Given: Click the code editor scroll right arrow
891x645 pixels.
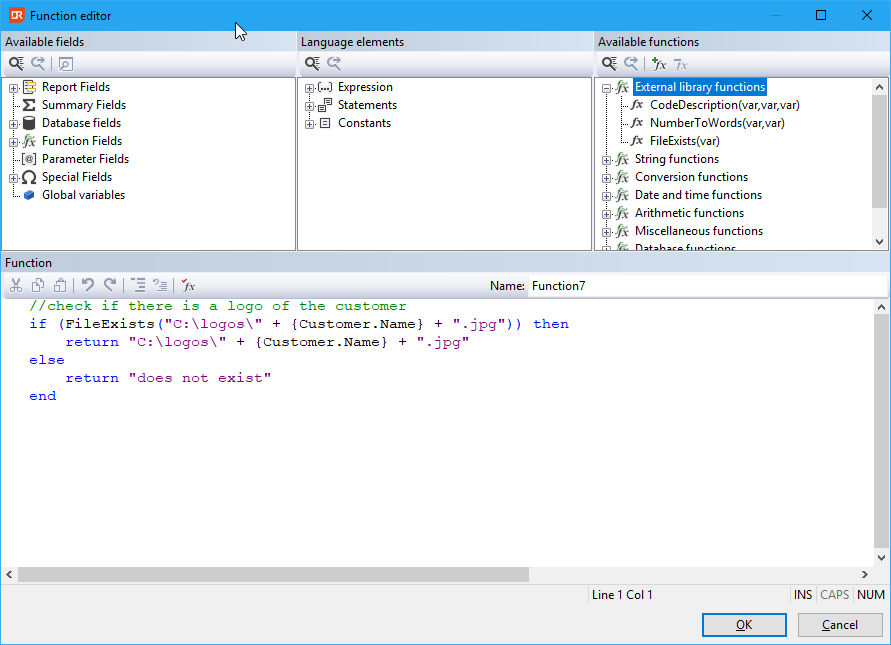Looking at the screenshot, I should 864,575.
